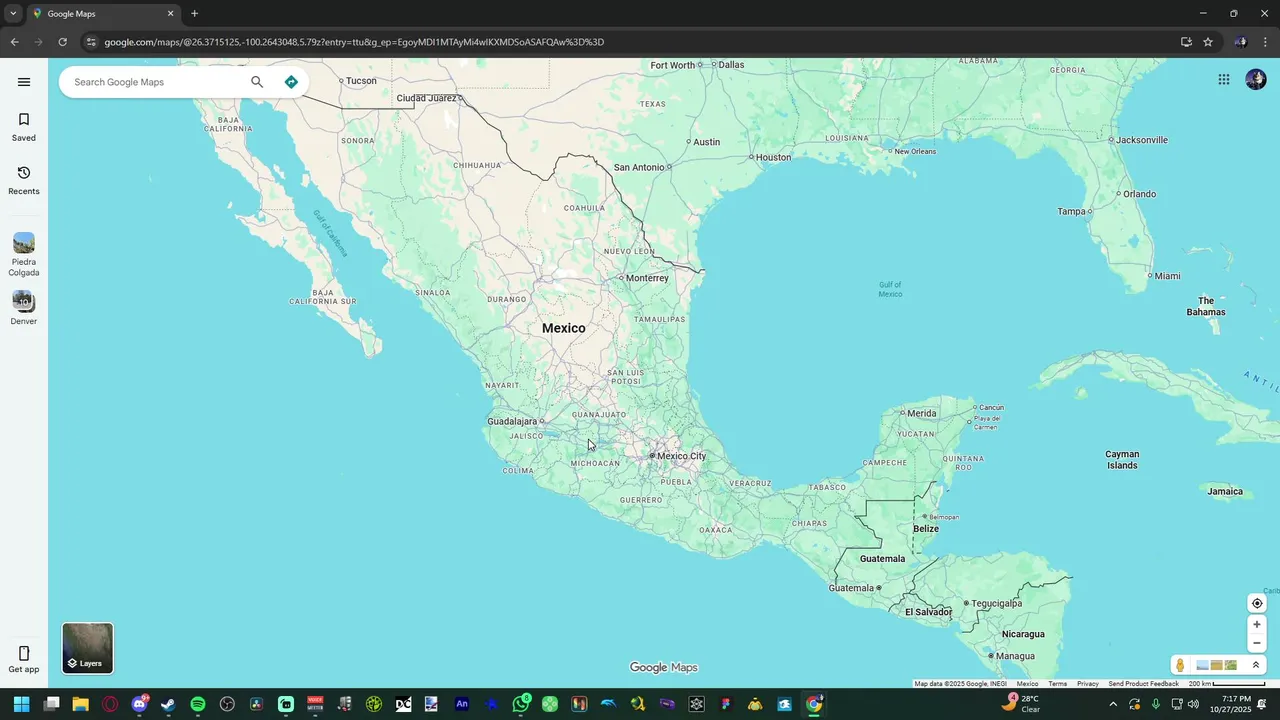Open the Google account avatar
The height and width of the screenshot is (720, 1280).
click(x=1256, y=80)
